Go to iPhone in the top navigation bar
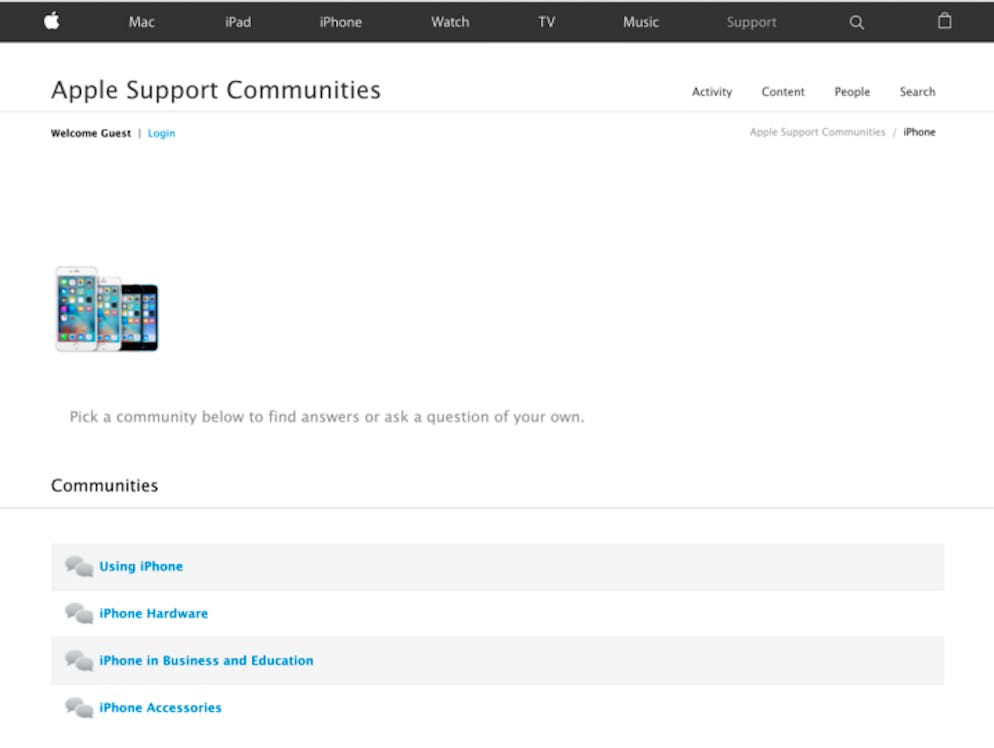994x748 pixels. [x=340, y=22]
